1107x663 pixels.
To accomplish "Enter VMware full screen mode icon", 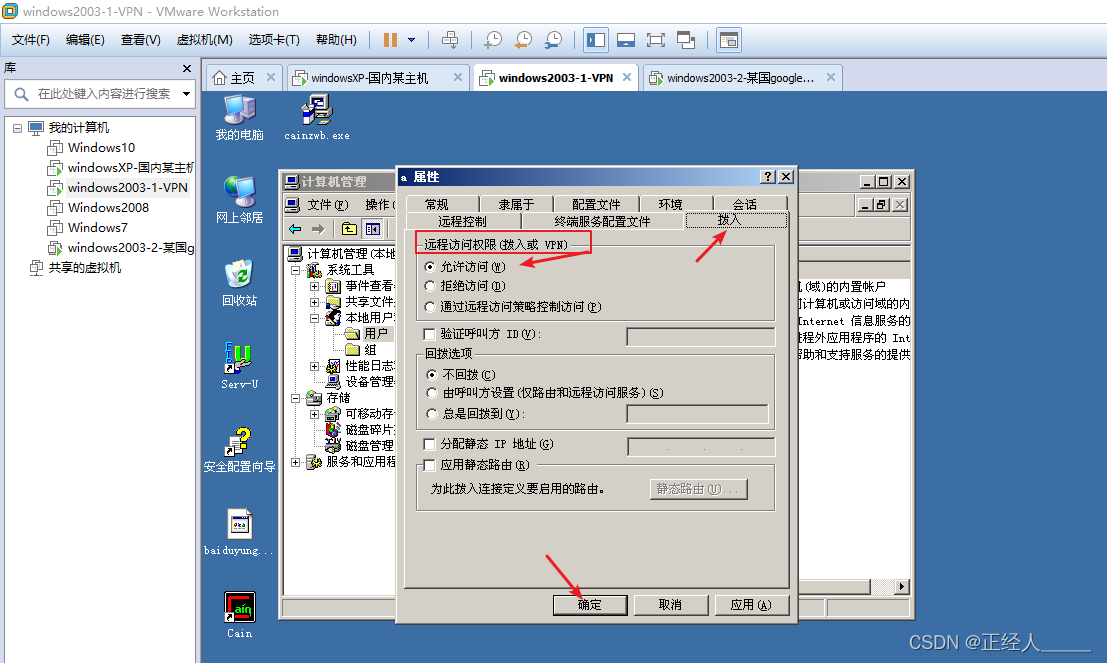I will (656, 40).
